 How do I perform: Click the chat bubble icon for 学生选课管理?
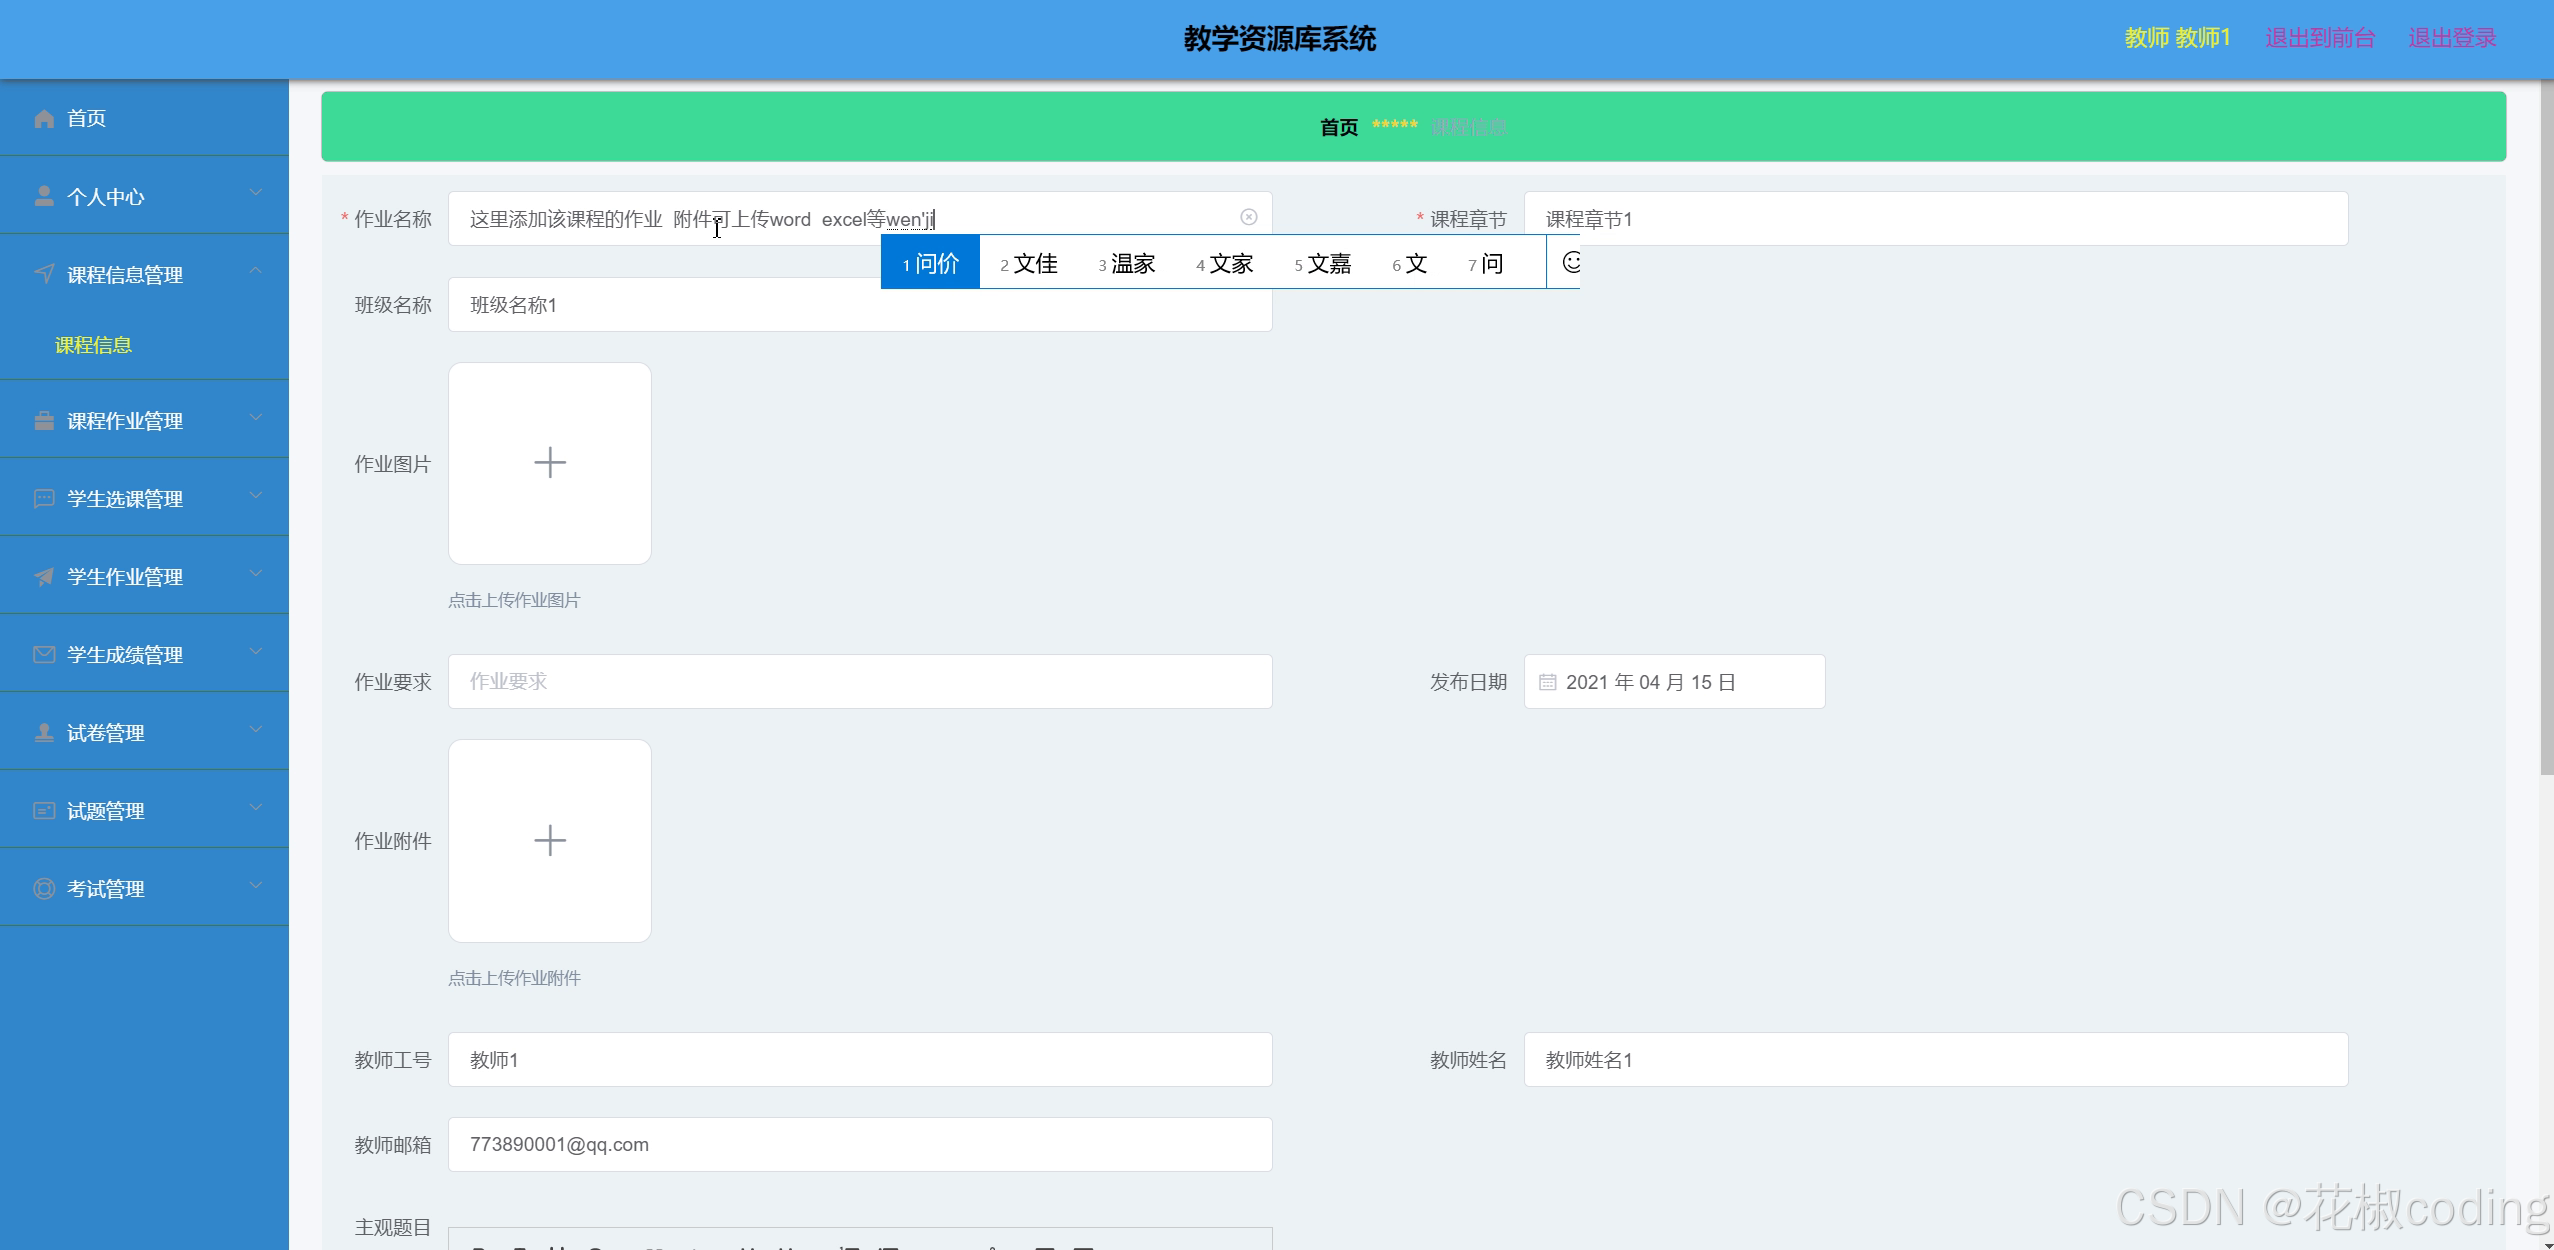coord(44,498)
